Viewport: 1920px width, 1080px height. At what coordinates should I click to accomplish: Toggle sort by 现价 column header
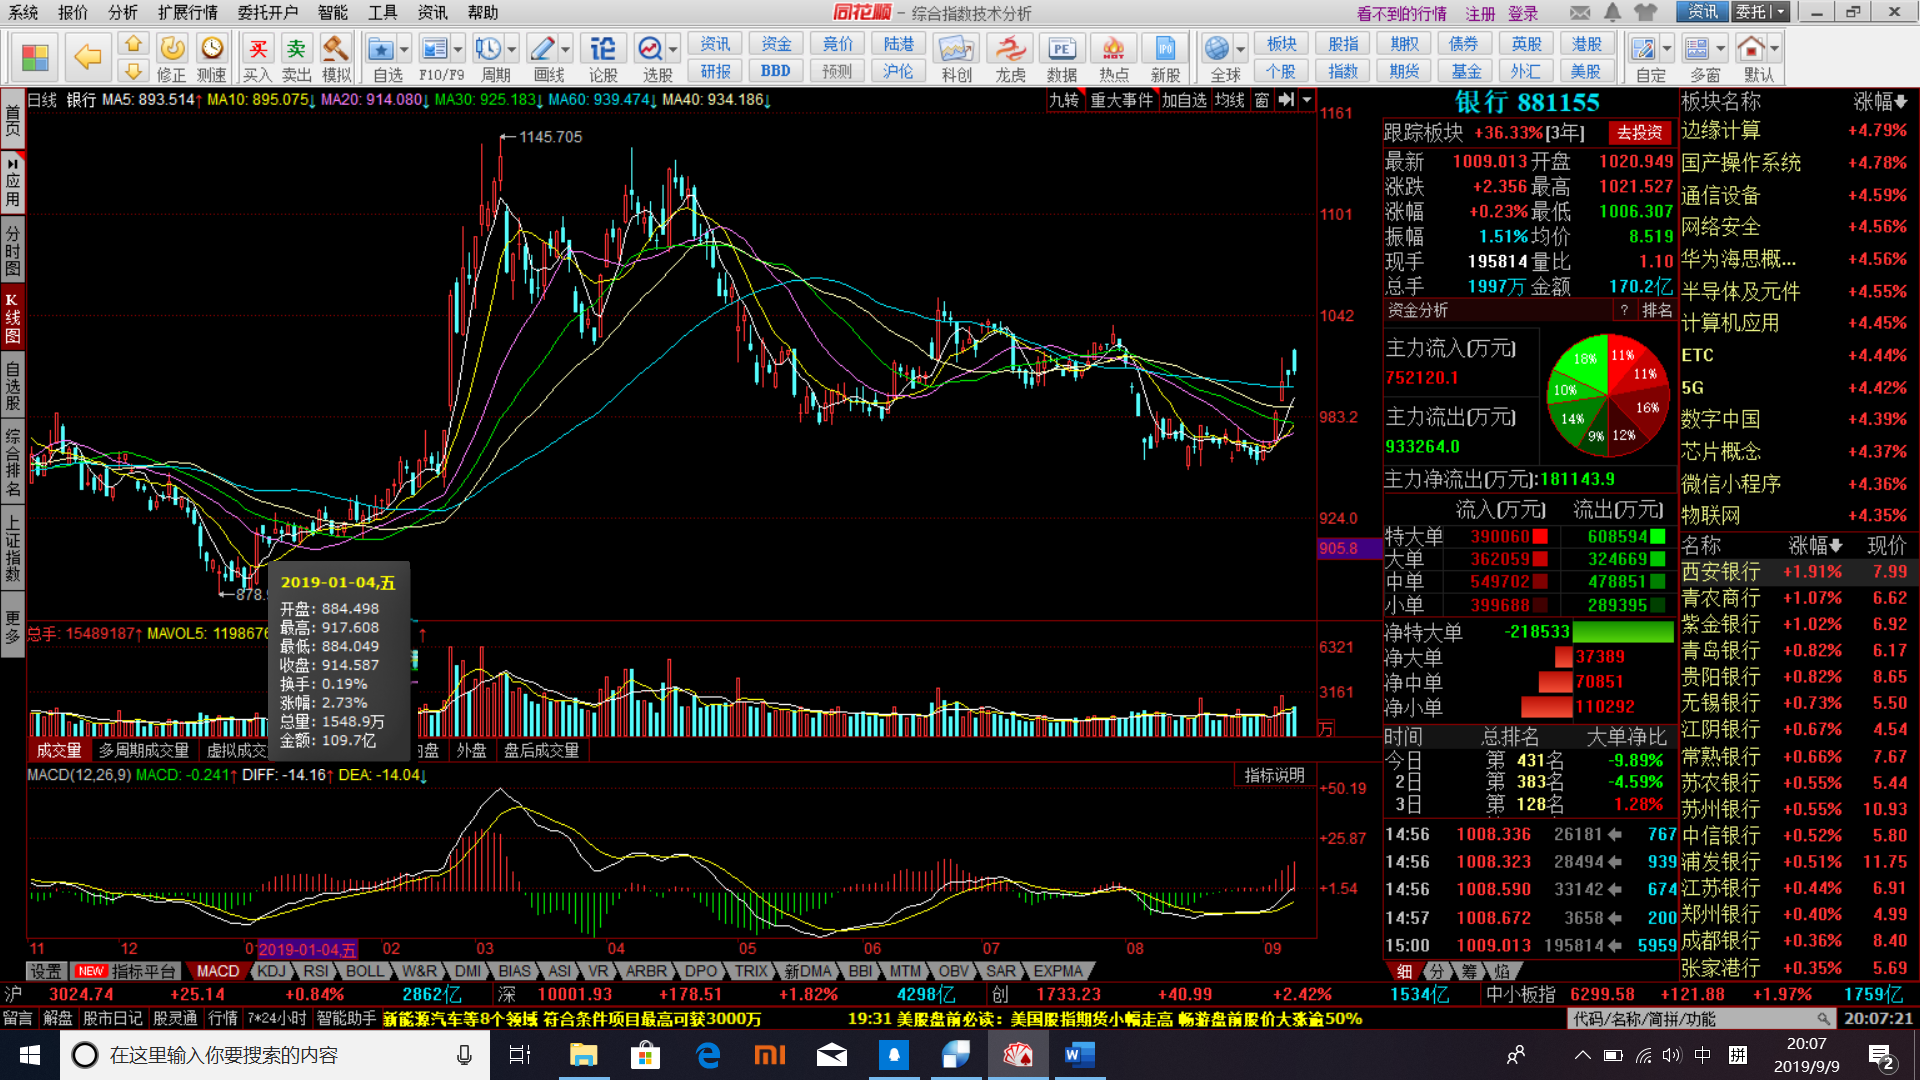pos(1887,545)
